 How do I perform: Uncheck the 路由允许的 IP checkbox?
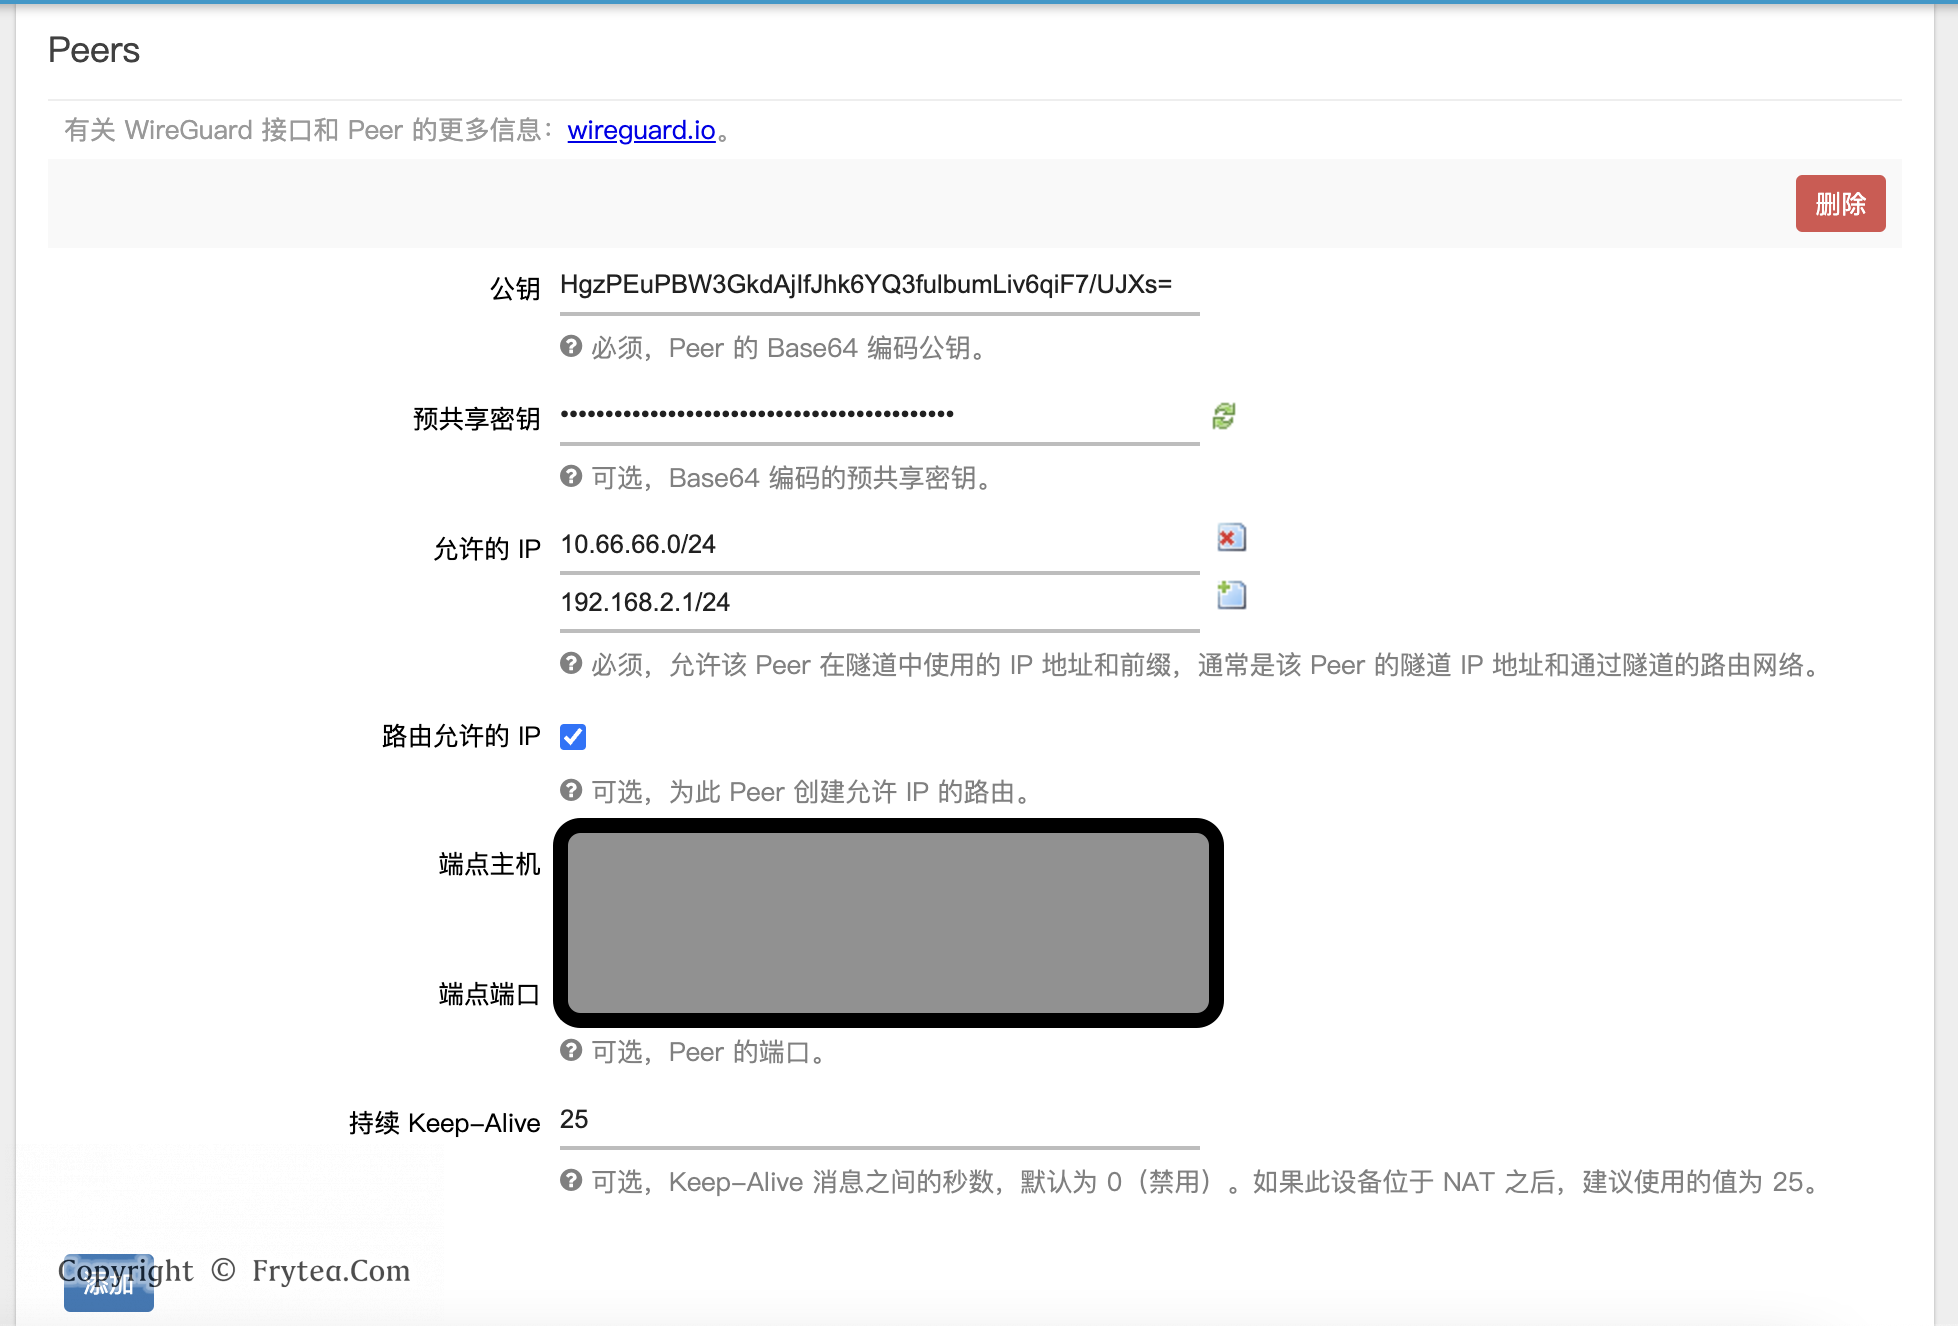coord(573,737)
